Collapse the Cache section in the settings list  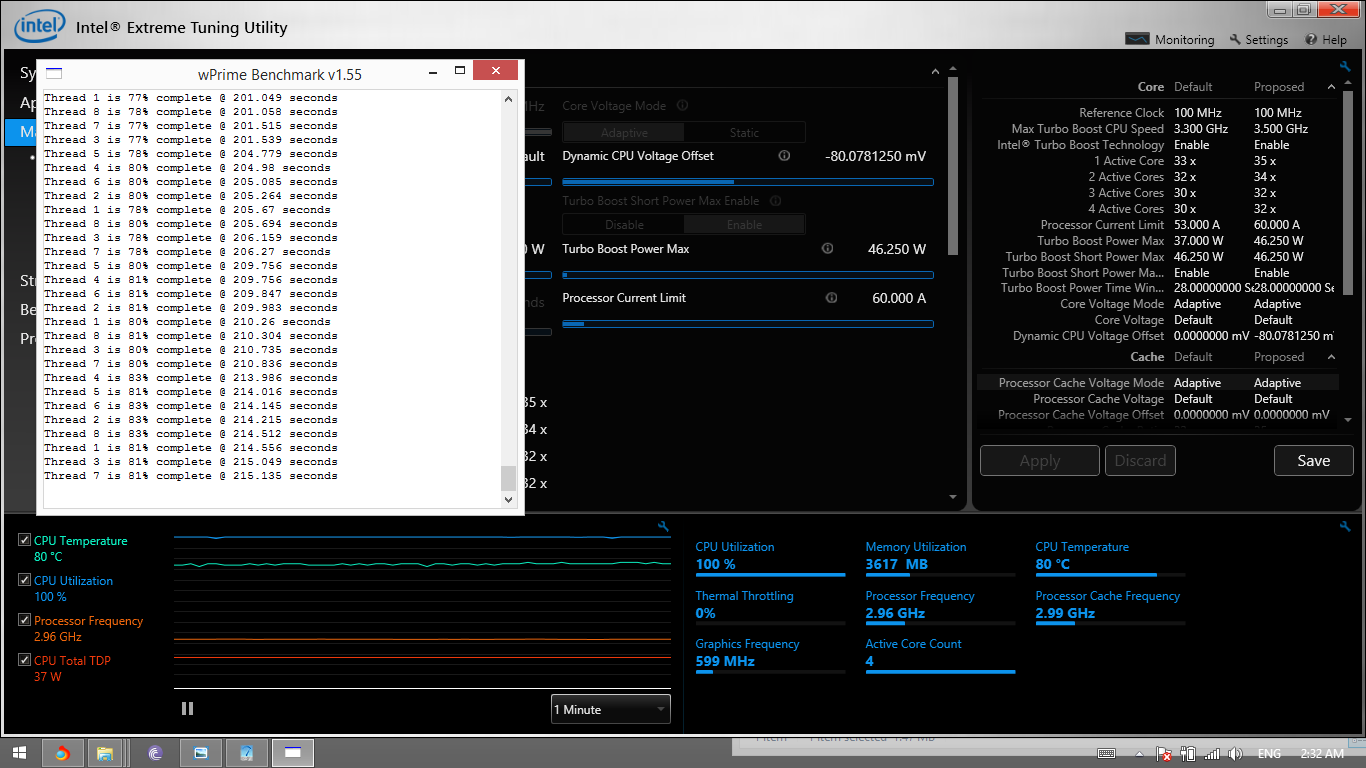[1331, 357]
